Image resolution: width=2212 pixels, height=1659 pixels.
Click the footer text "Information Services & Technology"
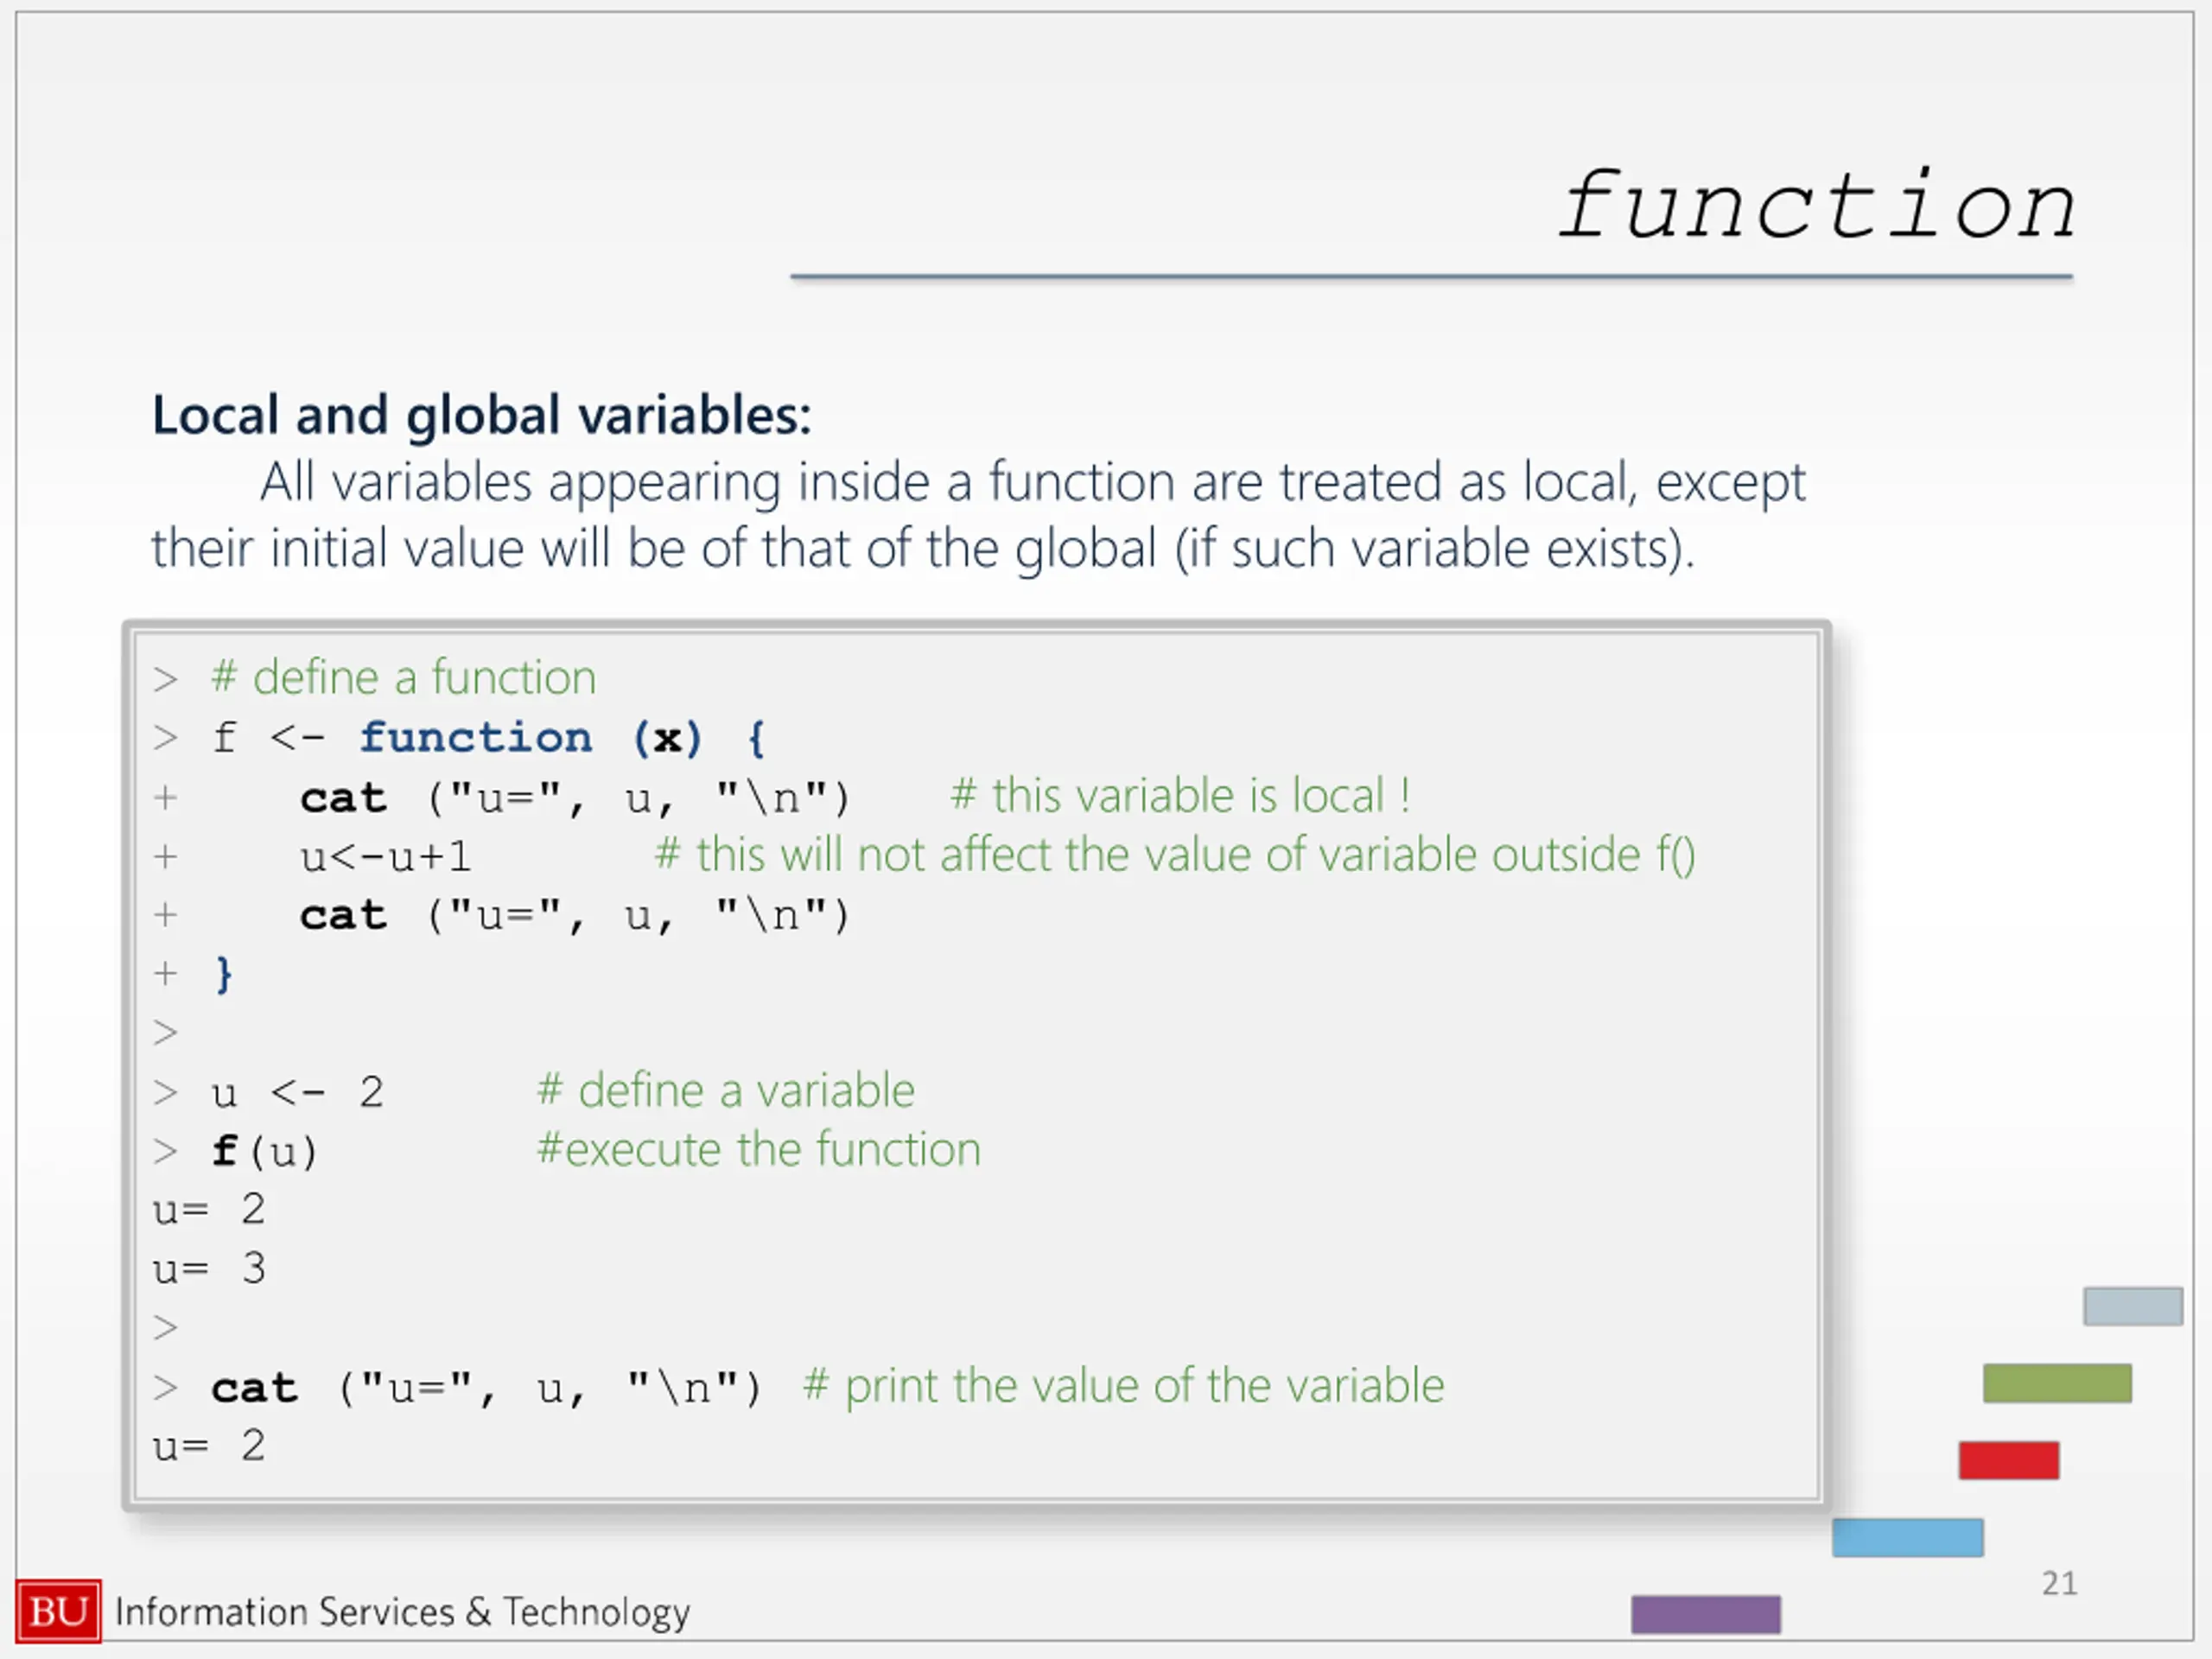[x=403, y=1612]
